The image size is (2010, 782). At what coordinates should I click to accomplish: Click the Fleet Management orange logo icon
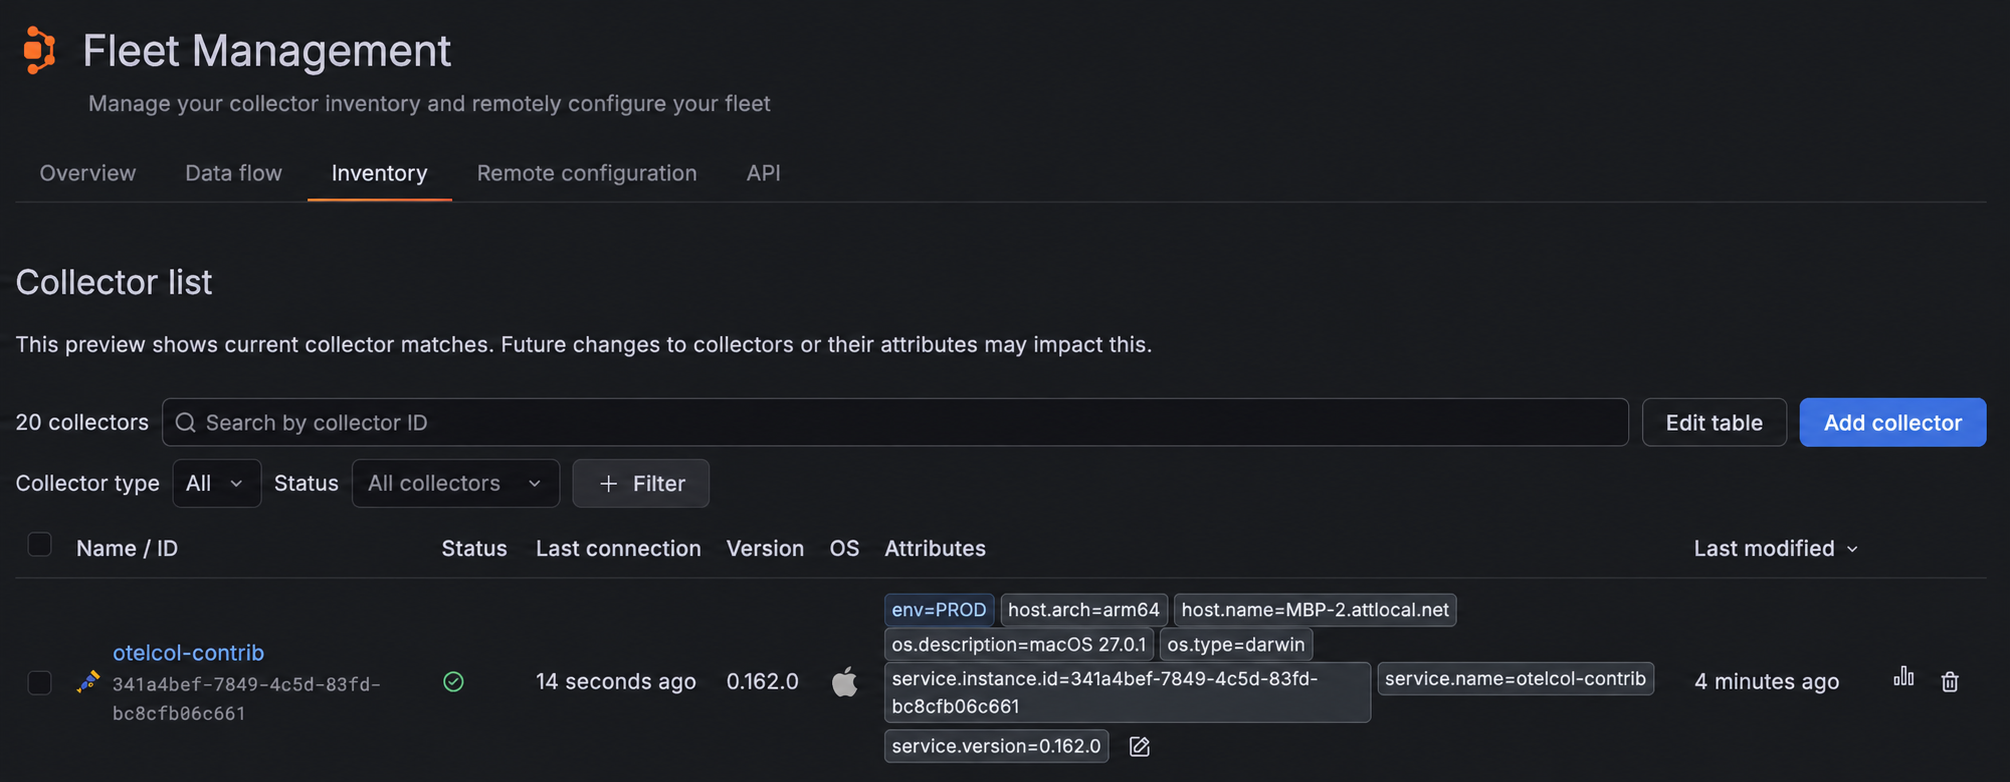tap(39, 50)
